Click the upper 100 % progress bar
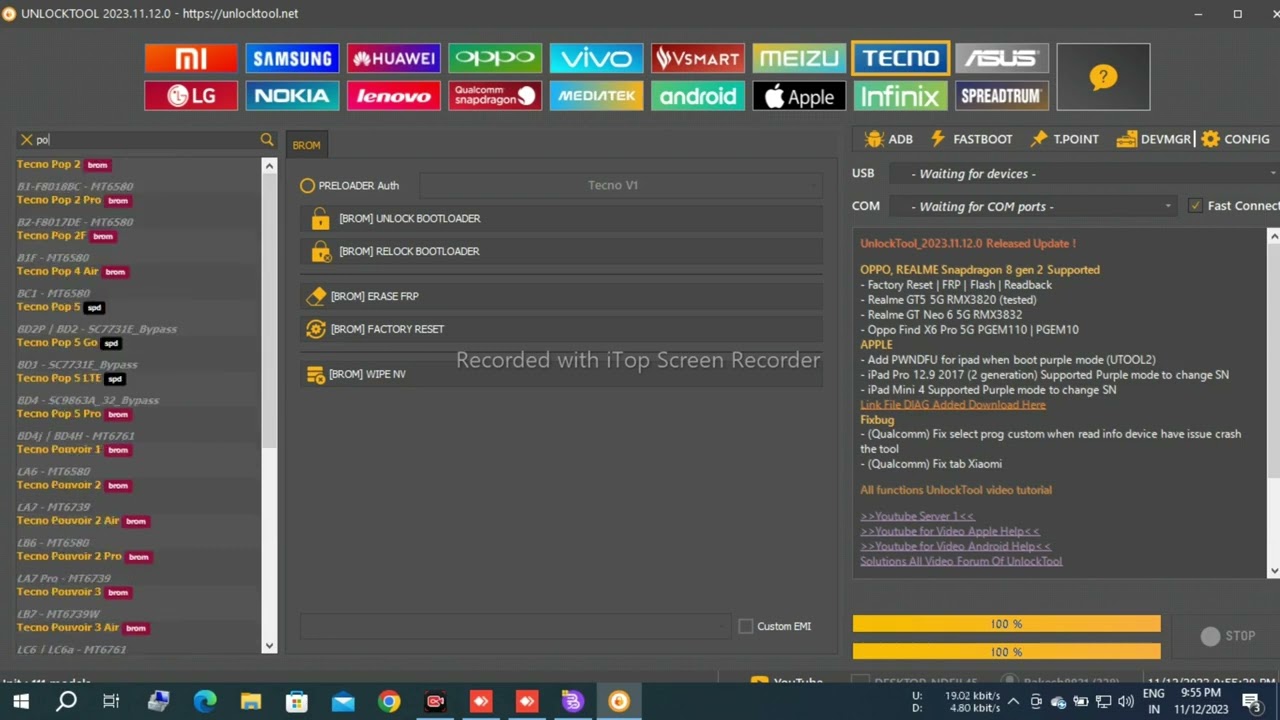The height and width of the screenshot is (720, 1280). click(1006, 624)
